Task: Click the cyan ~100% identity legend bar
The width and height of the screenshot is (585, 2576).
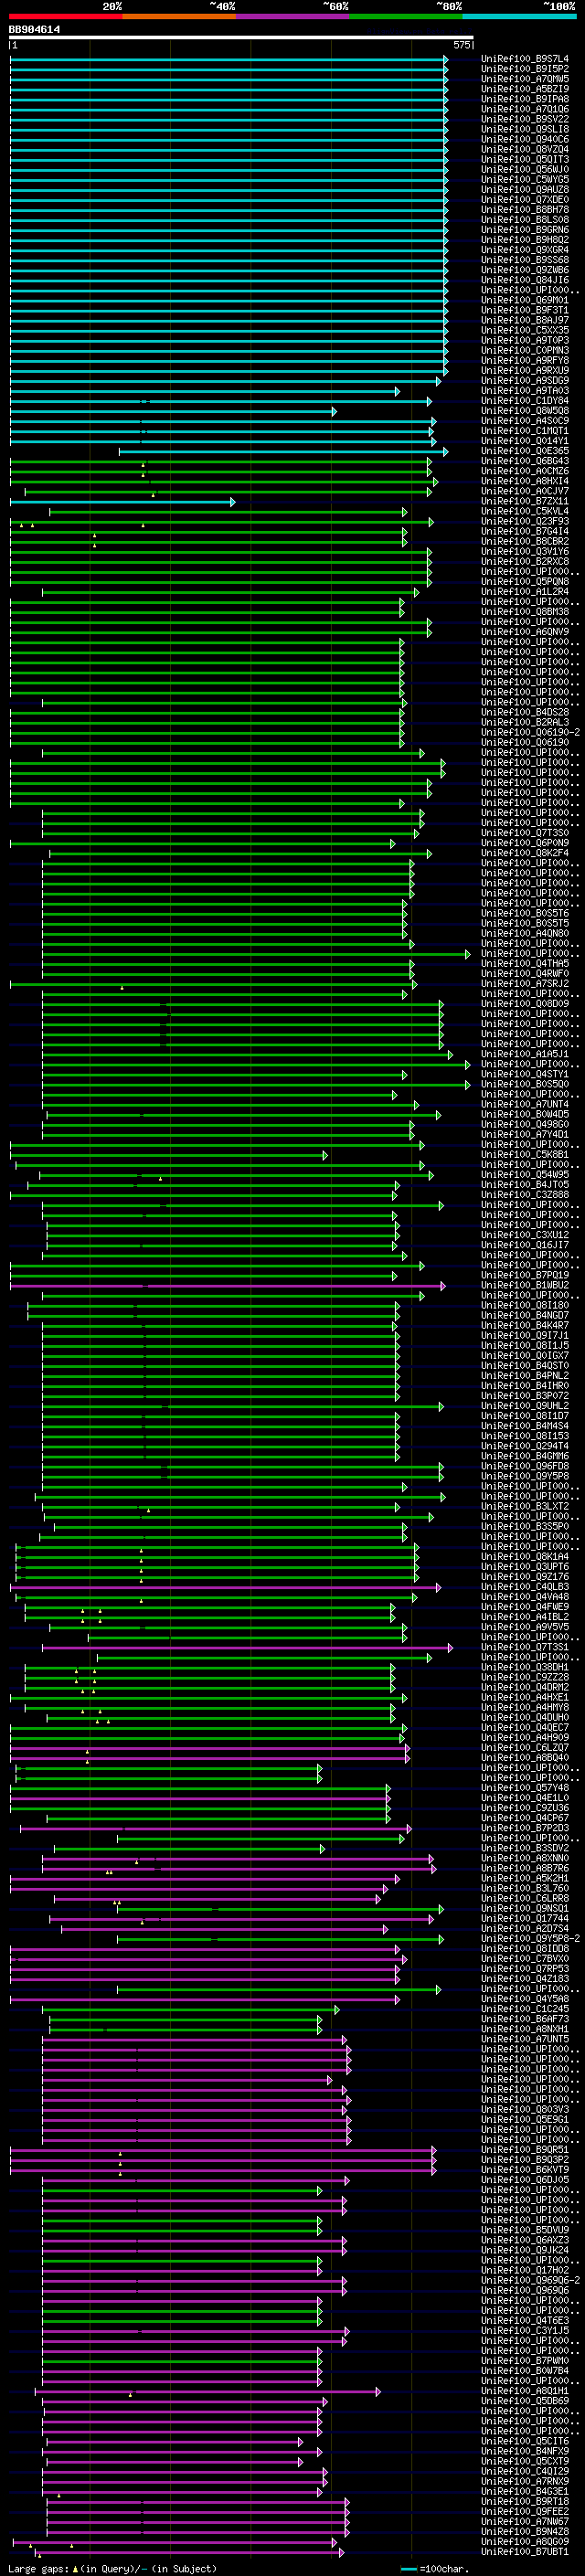Action: coord(519,17)
